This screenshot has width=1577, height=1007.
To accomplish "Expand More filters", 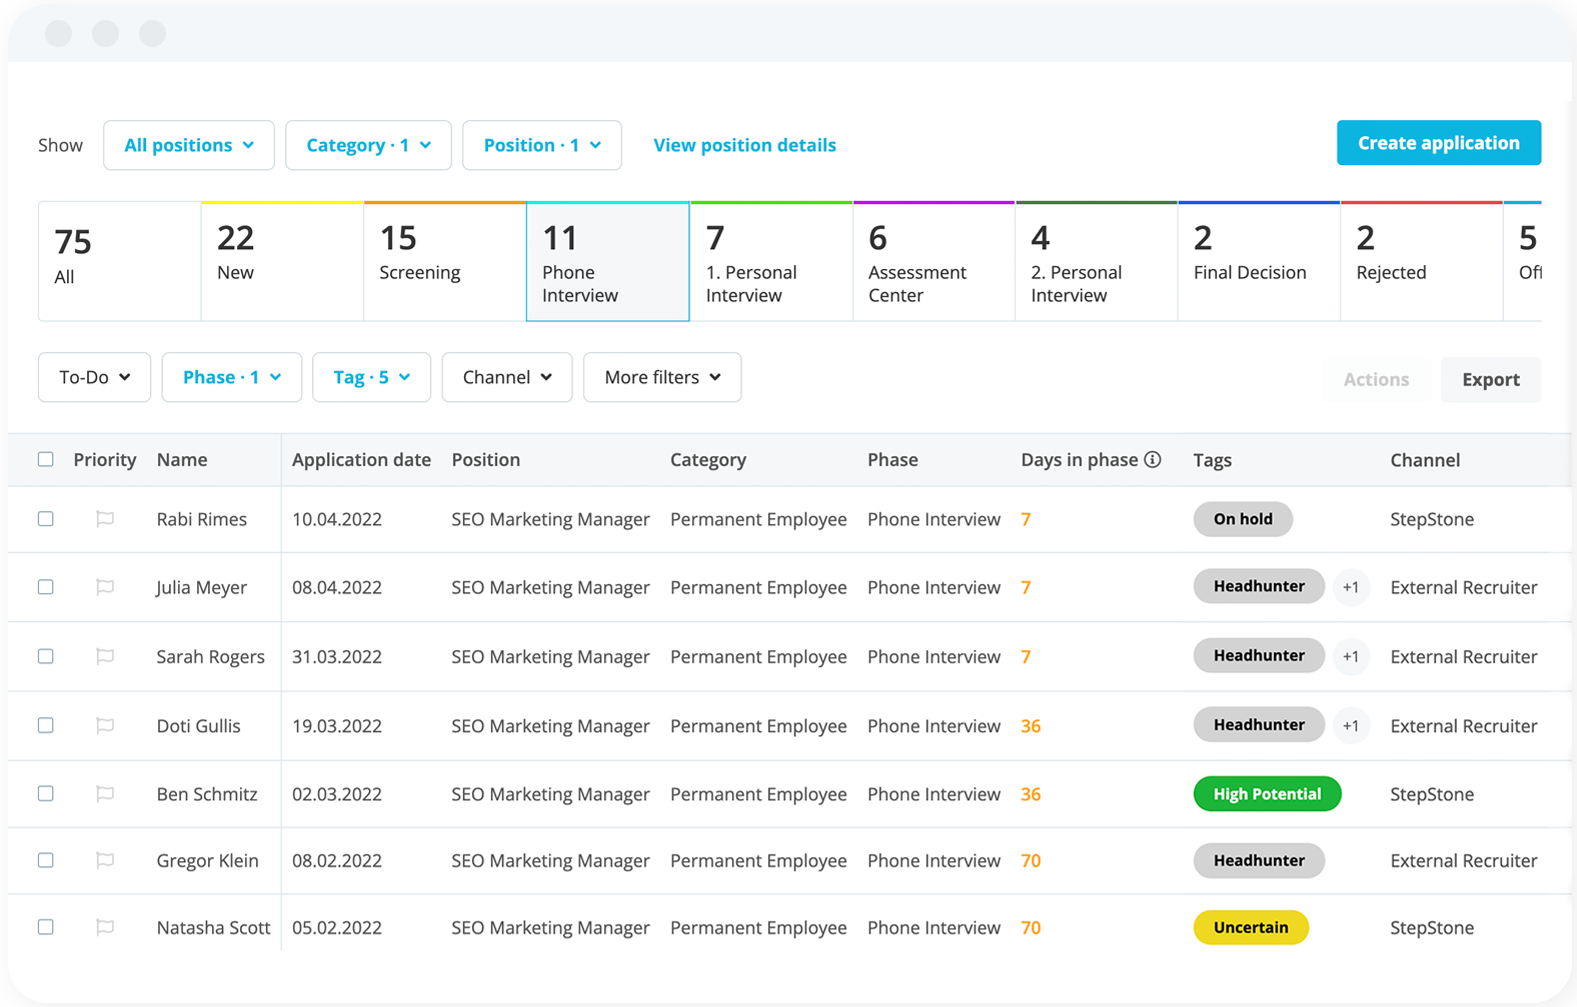I will (x=662, y=377).
